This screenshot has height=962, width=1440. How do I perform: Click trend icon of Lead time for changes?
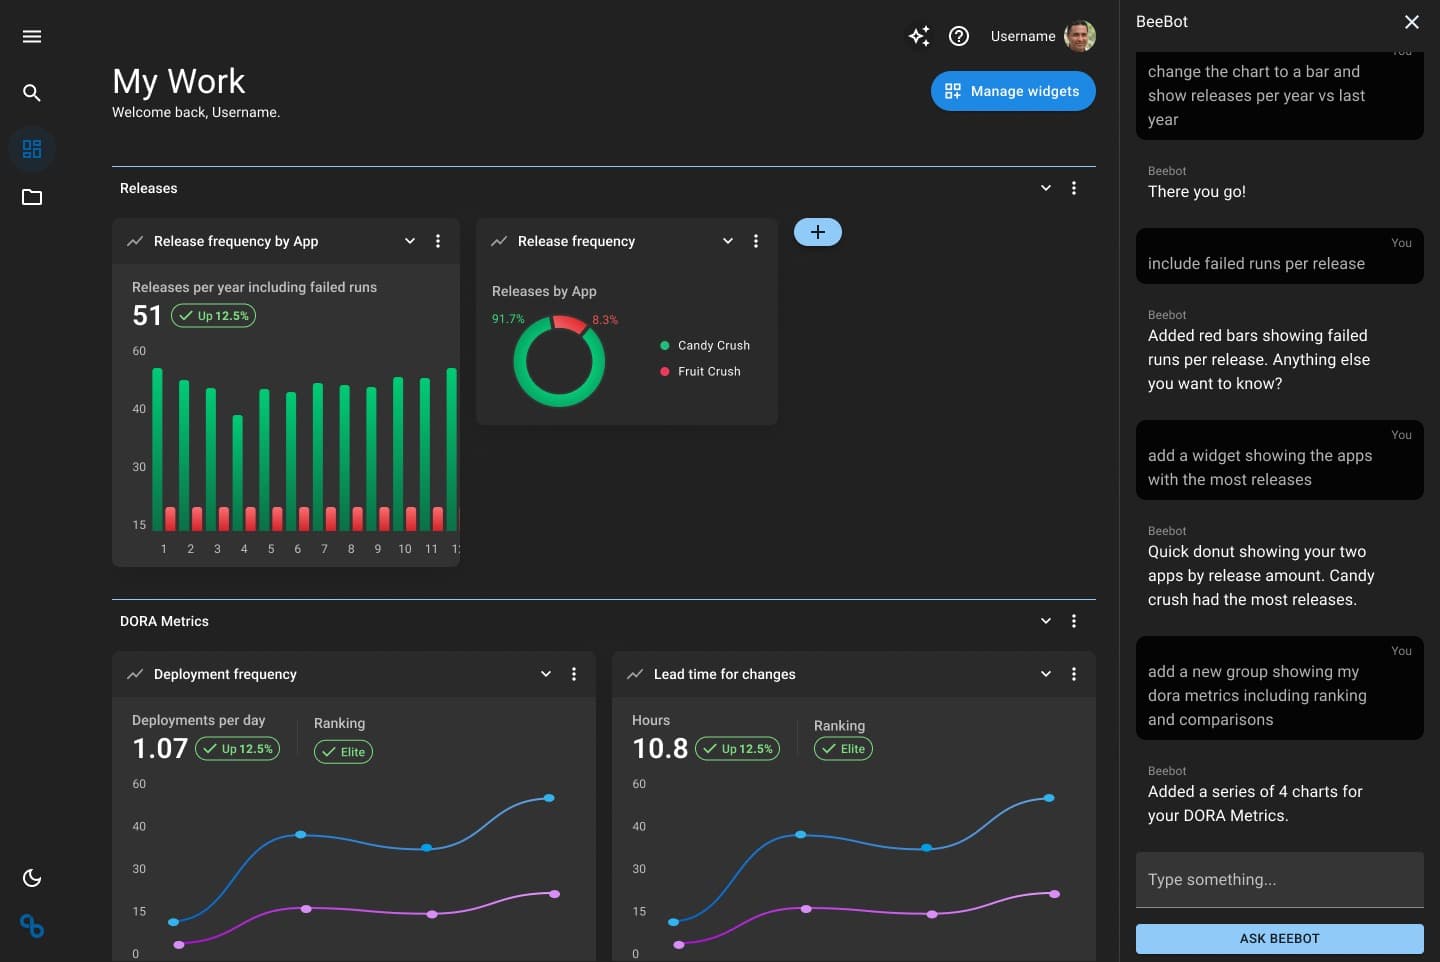click(635, 674)
